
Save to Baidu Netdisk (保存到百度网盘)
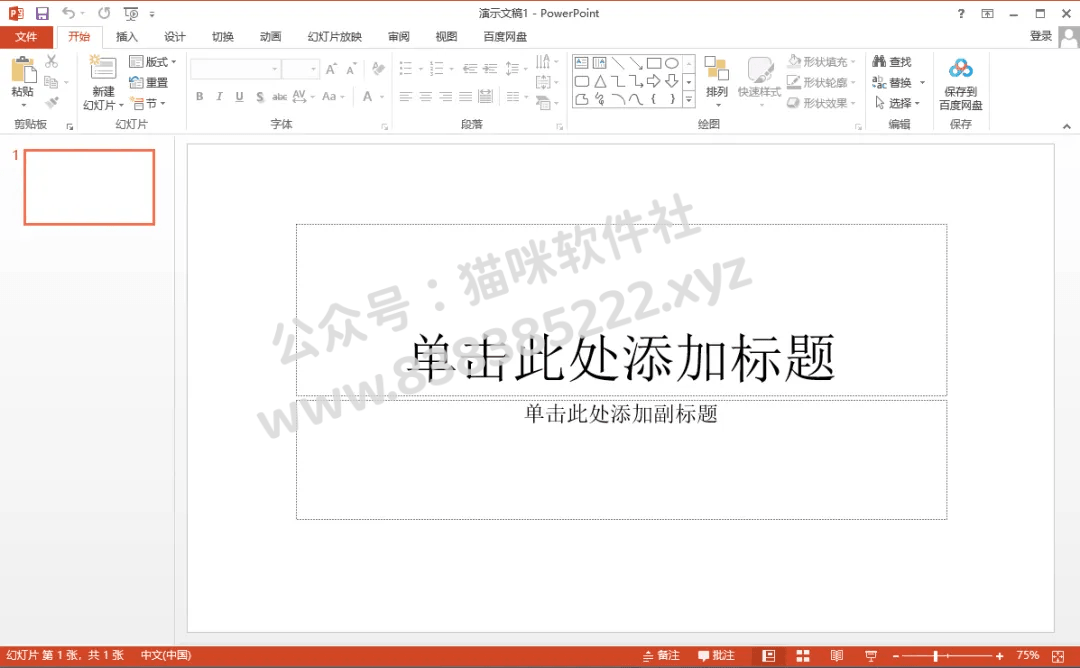(x=960, y=83)
